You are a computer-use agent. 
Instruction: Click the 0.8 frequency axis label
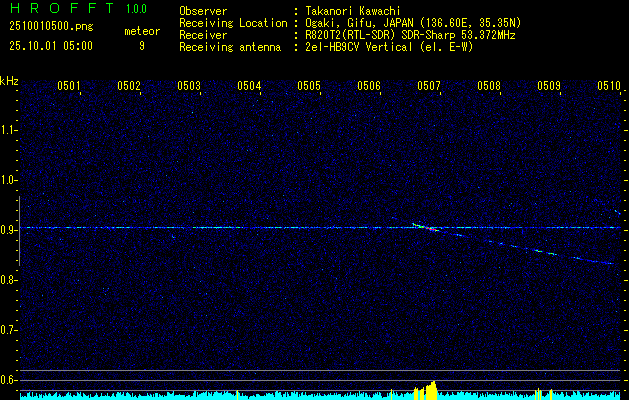tap(8, 280)
